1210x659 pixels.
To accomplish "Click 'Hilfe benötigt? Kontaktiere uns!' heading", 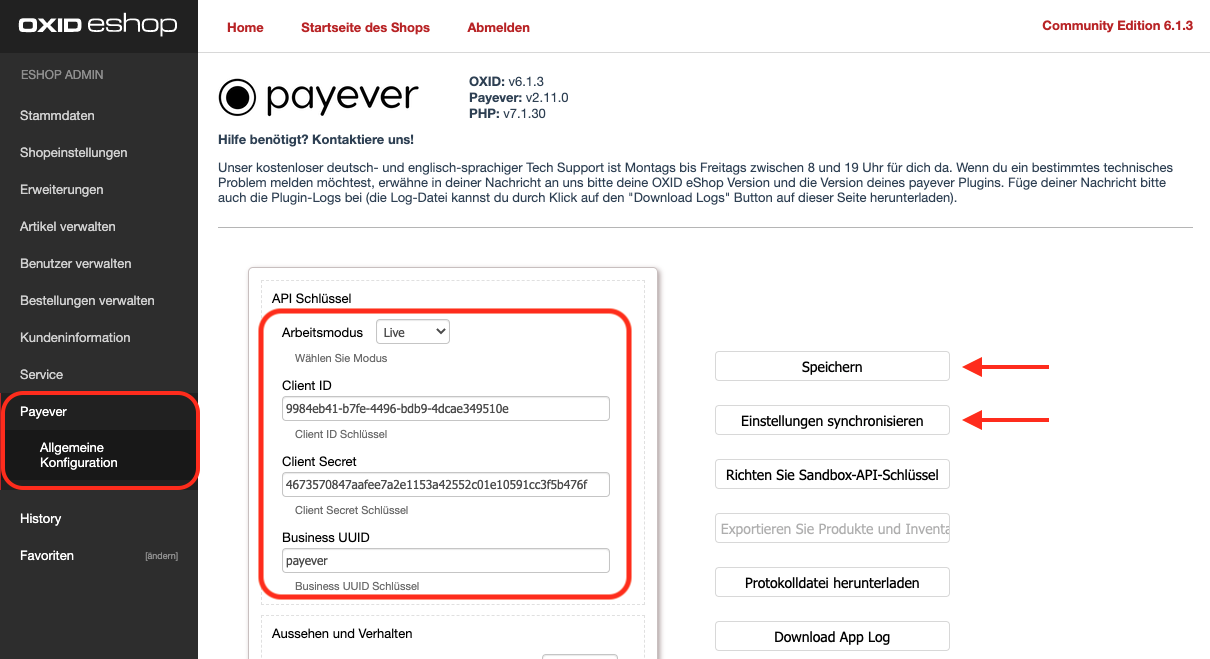I will point(316,140).
